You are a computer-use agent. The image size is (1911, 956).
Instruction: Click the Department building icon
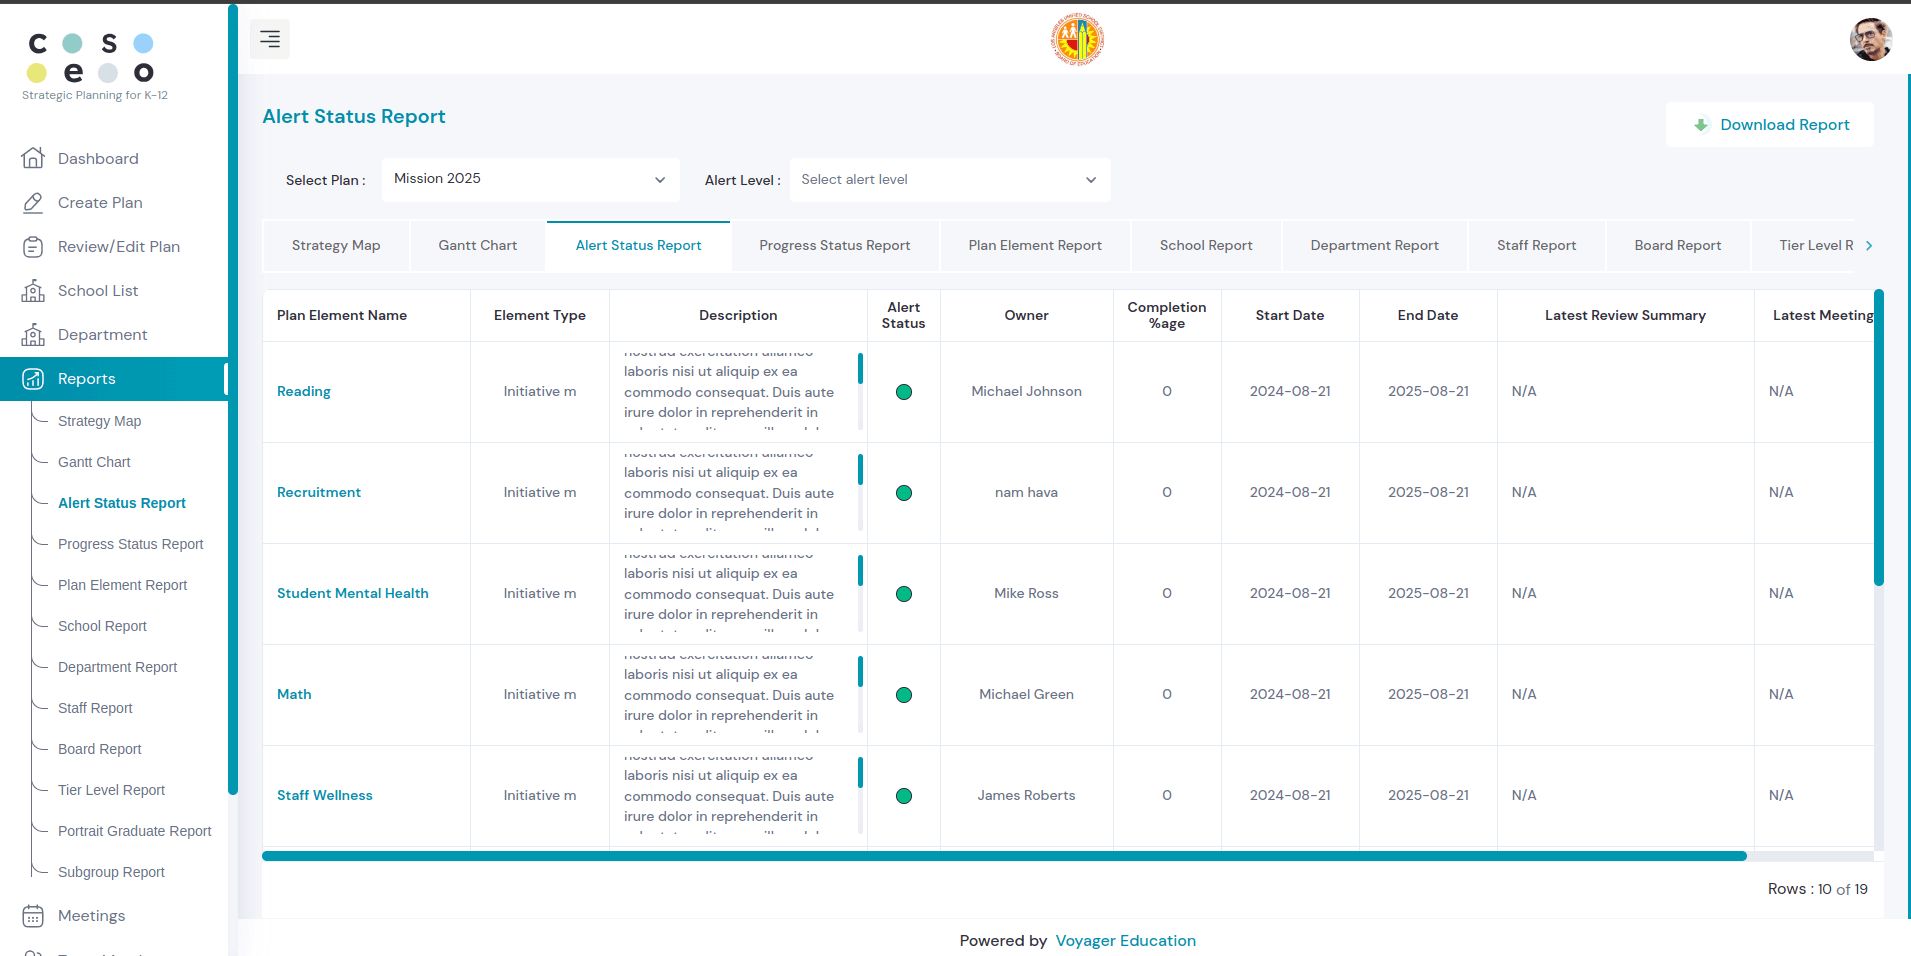(33, 335)
